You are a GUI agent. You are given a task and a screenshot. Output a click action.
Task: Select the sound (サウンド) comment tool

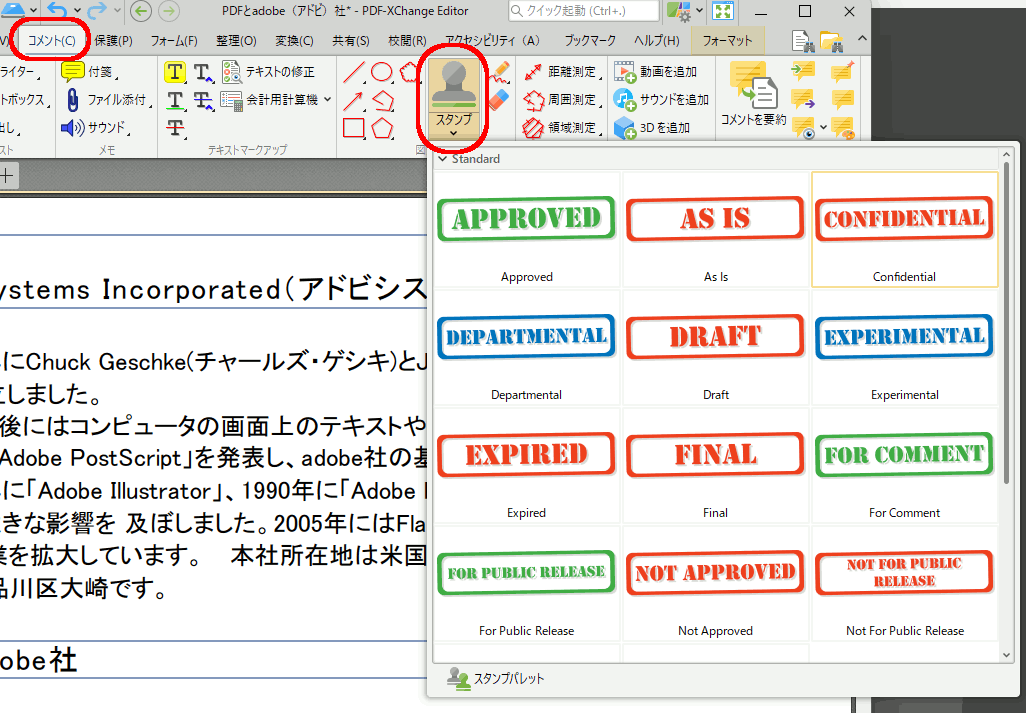(95, 128)
